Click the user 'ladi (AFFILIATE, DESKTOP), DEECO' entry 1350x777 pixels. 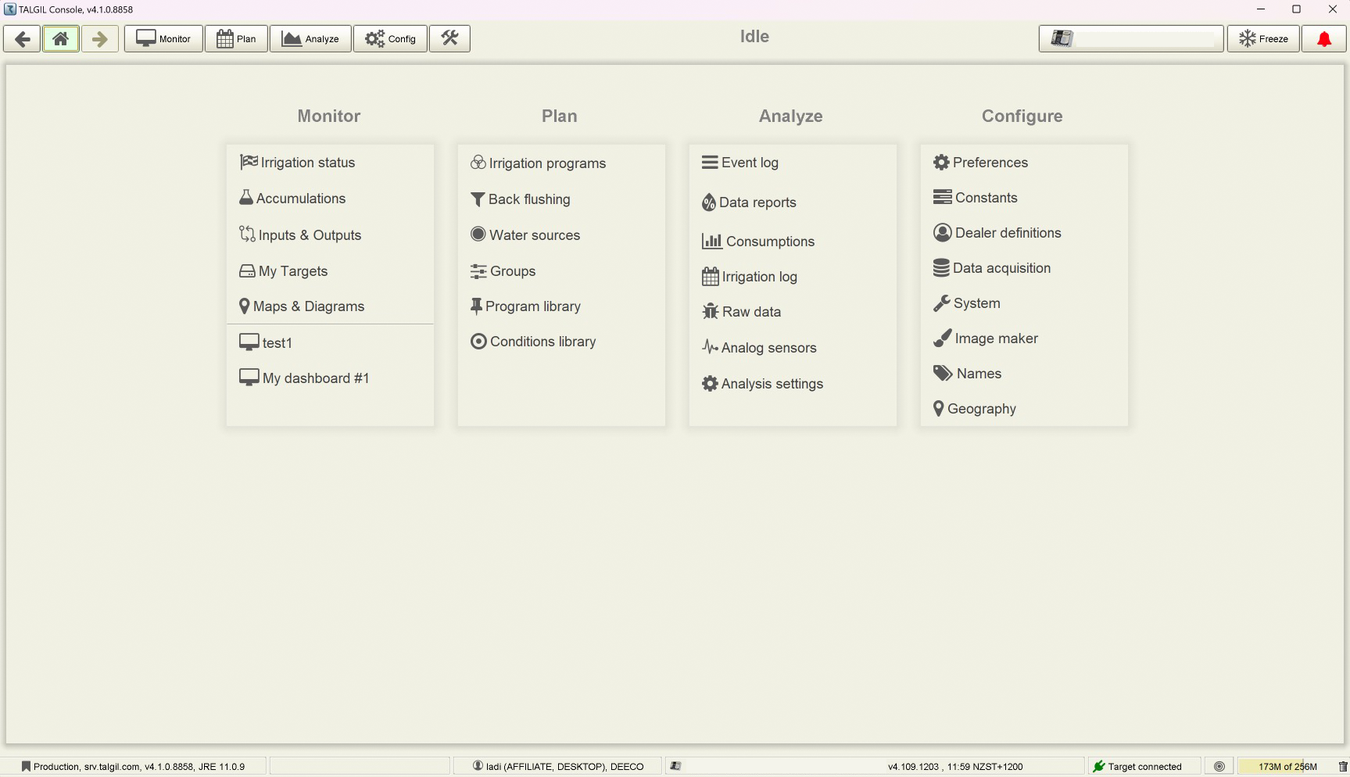point(558,766)
